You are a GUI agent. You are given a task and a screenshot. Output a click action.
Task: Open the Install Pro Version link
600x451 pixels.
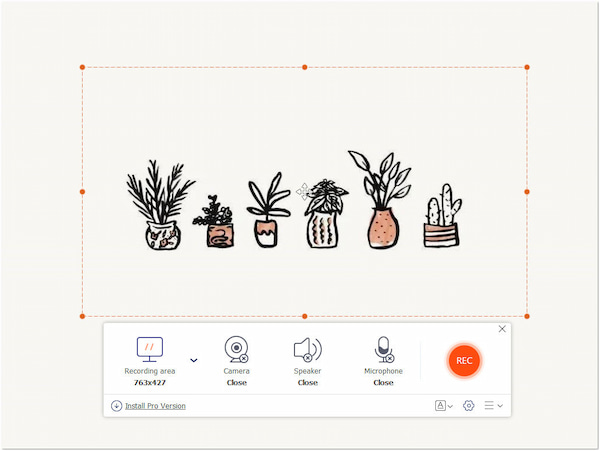[x=155, y=406]
